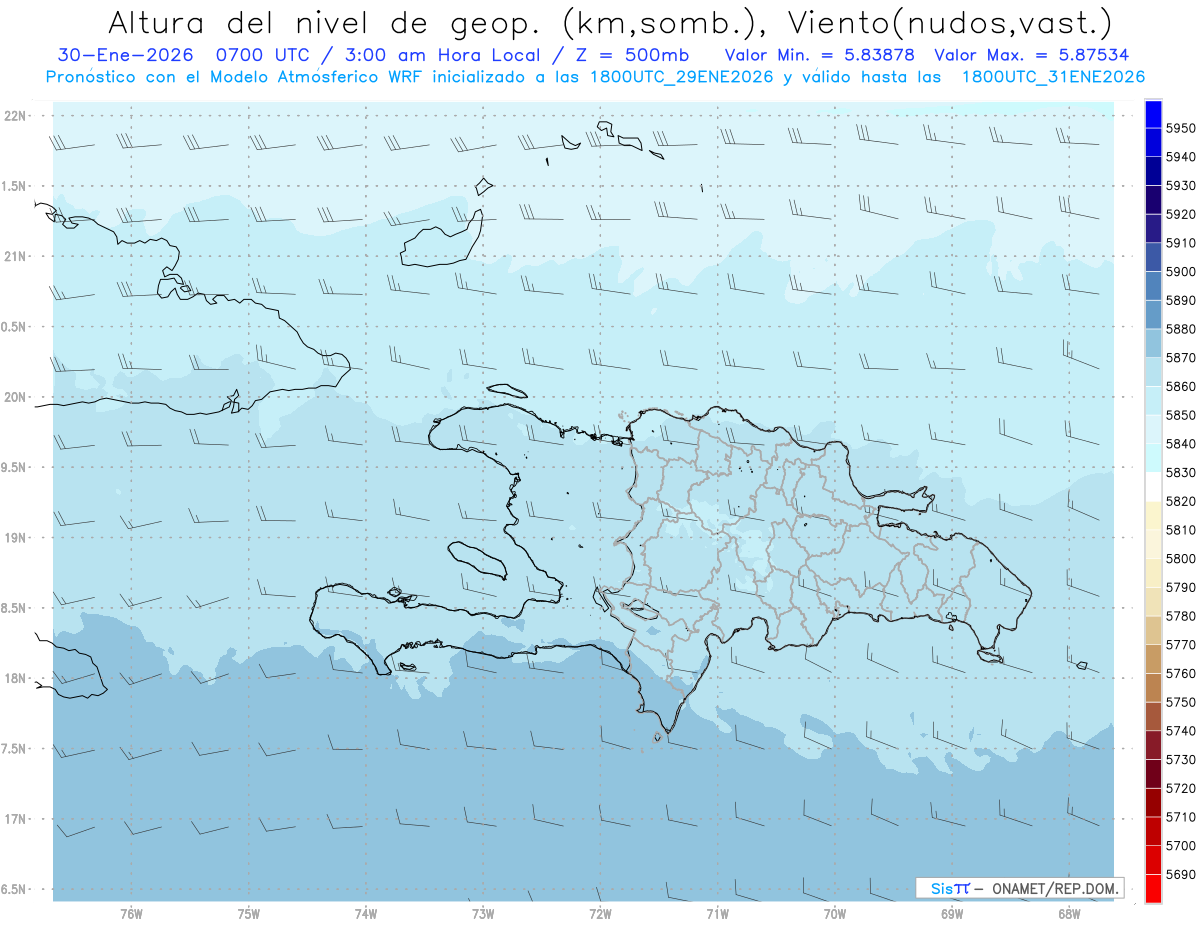Screen dimensions: 1200x927
Task: Click the '5900' color scale value
Action: (1181, 271)
